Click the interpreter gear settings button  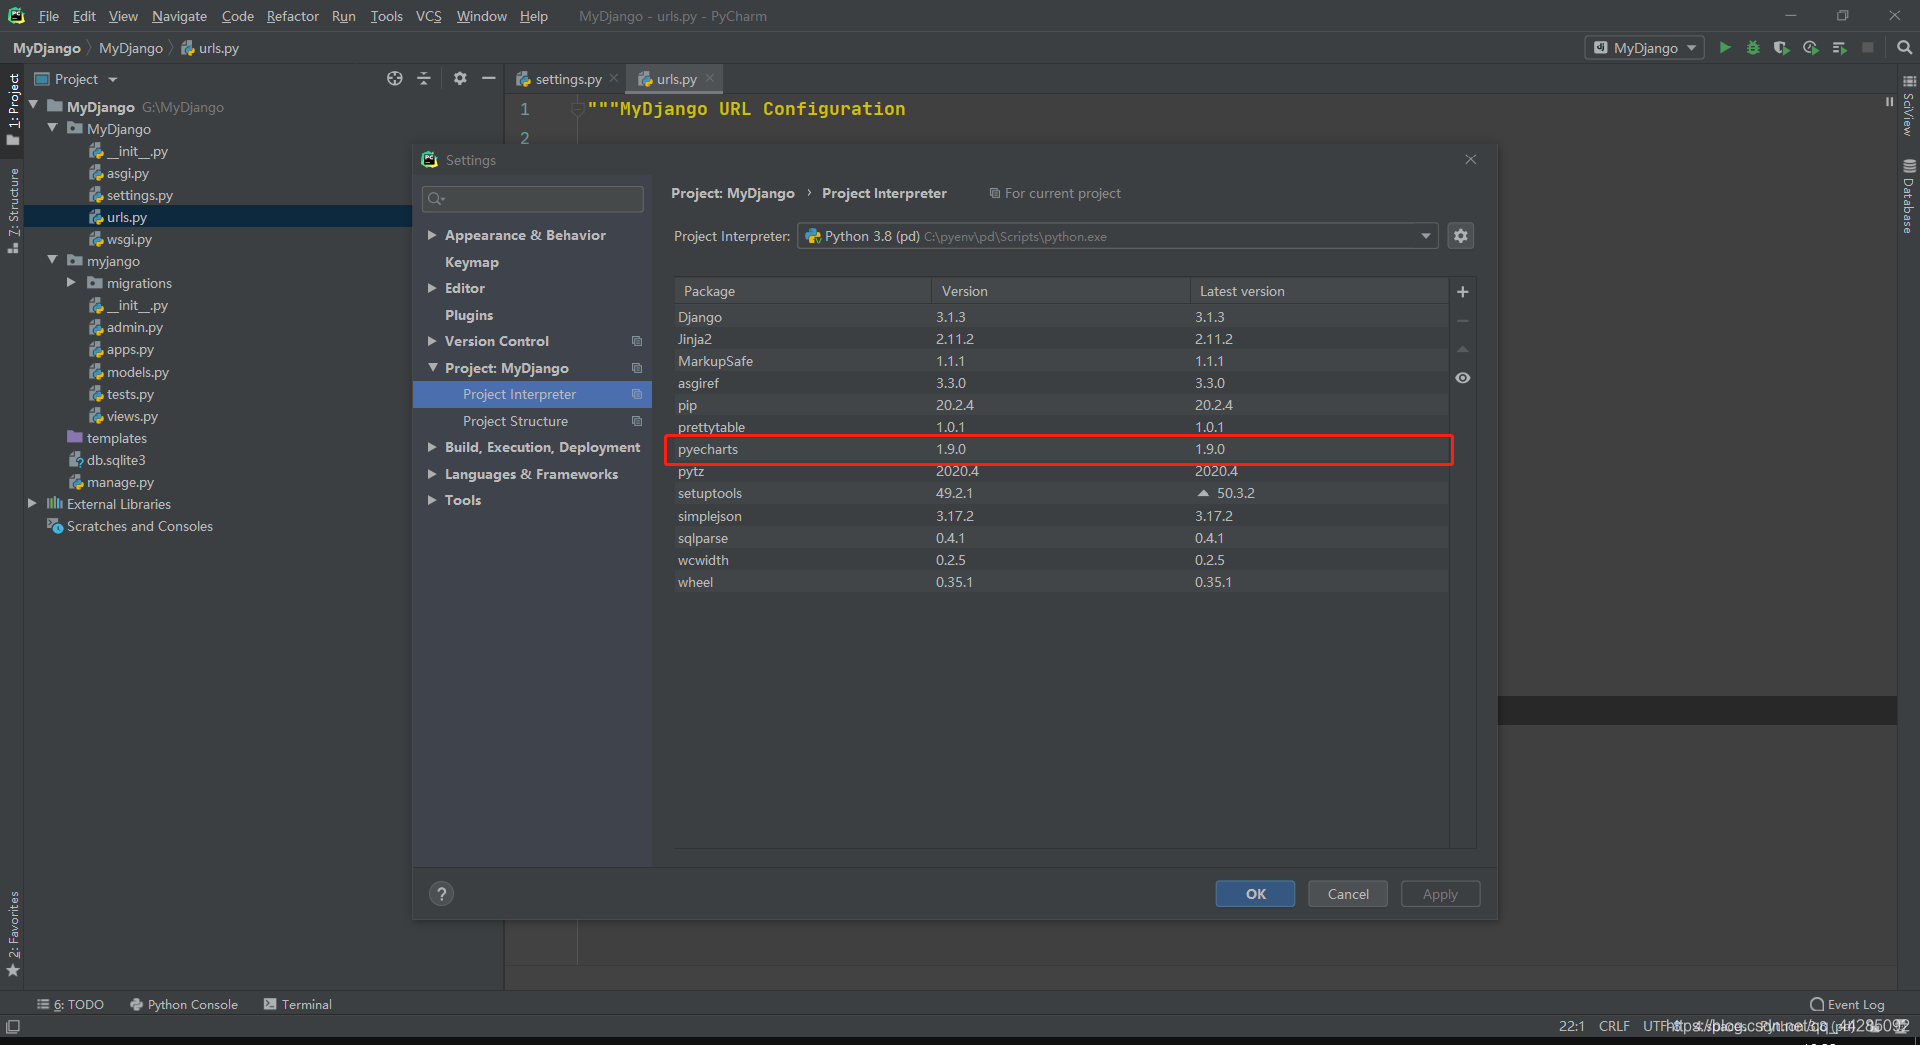[x=1461, y=236]
